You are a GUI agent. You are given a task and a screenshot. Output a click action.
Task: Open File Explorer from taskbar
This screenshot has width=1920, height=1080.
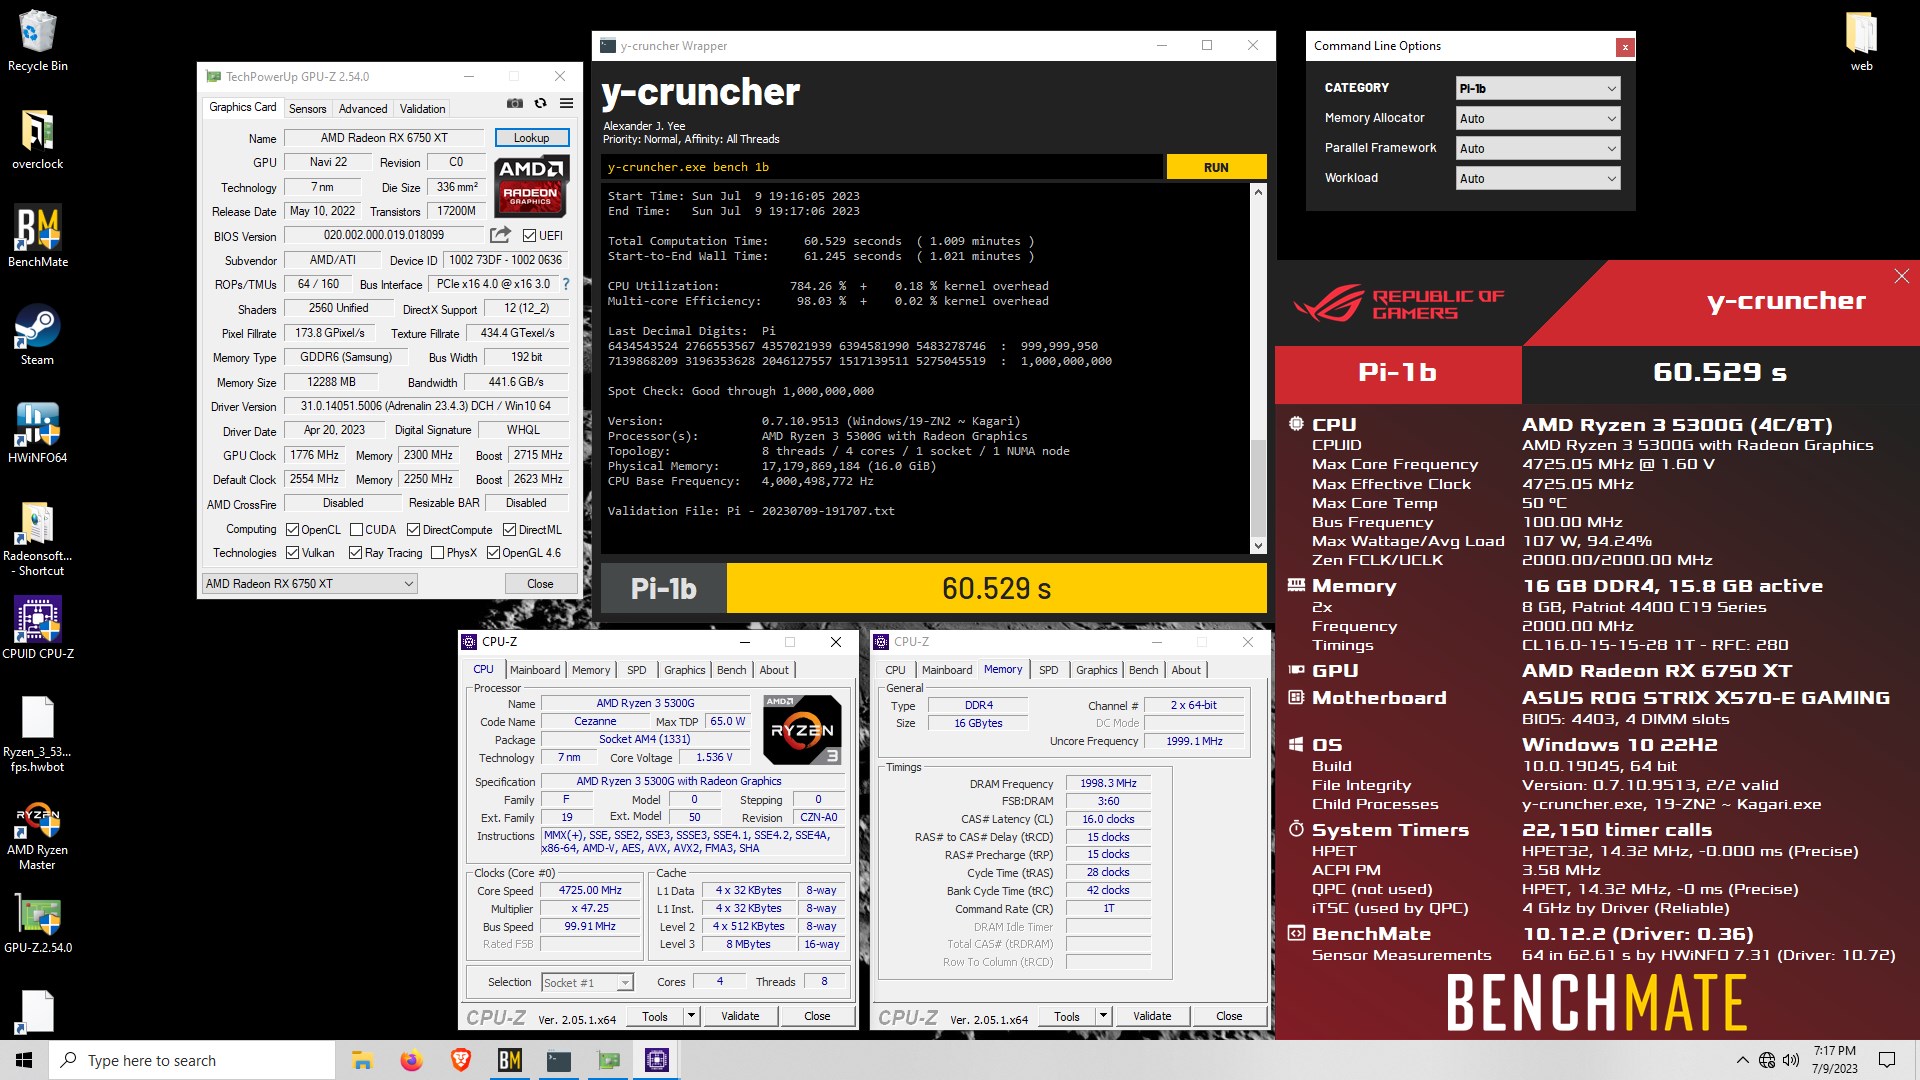[x=362, y=1060]
